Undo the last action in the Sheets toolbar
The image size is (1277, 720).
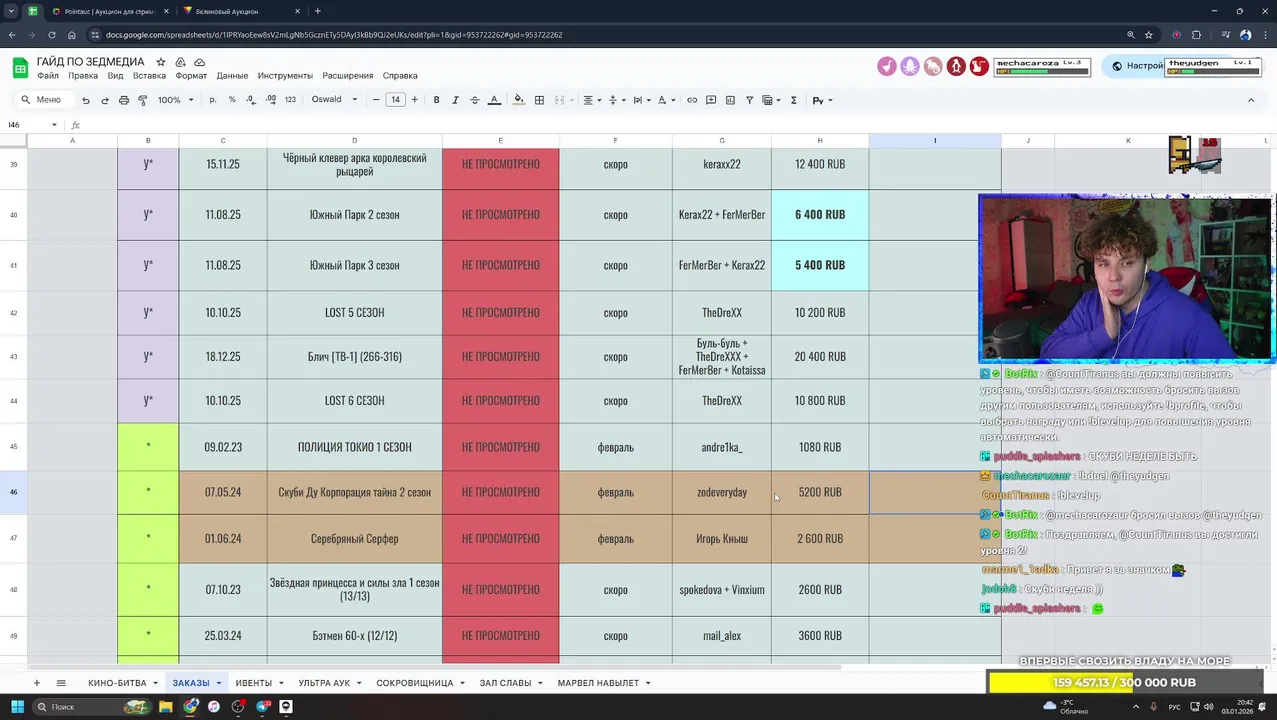tap(85, 100)
